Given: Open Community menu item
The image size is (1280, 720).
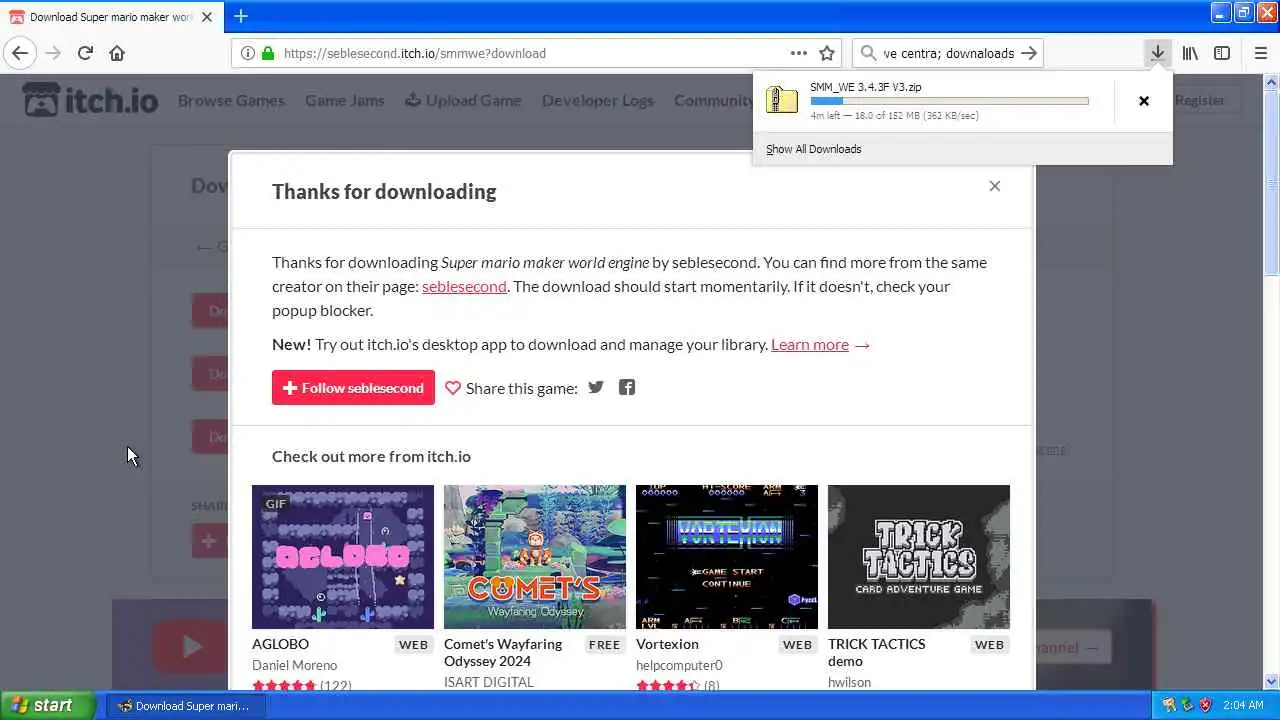Looking at the screenshot, I should [713, 100].
